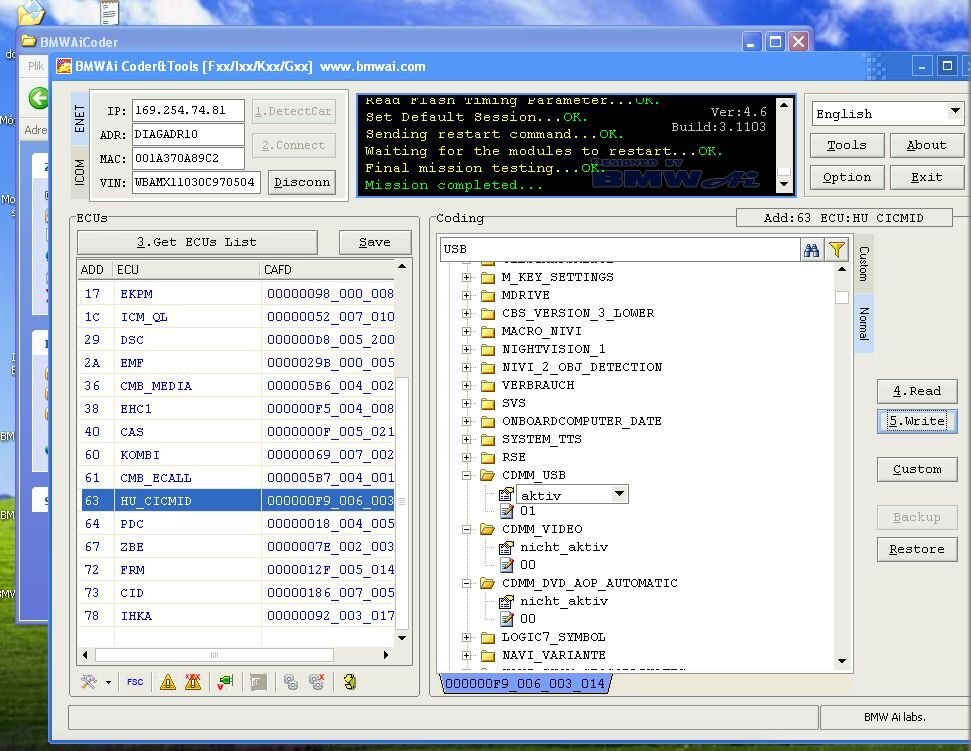Open the 'aktiv' value combo box arrow
The image size is (971, 751).
[619, 493]
